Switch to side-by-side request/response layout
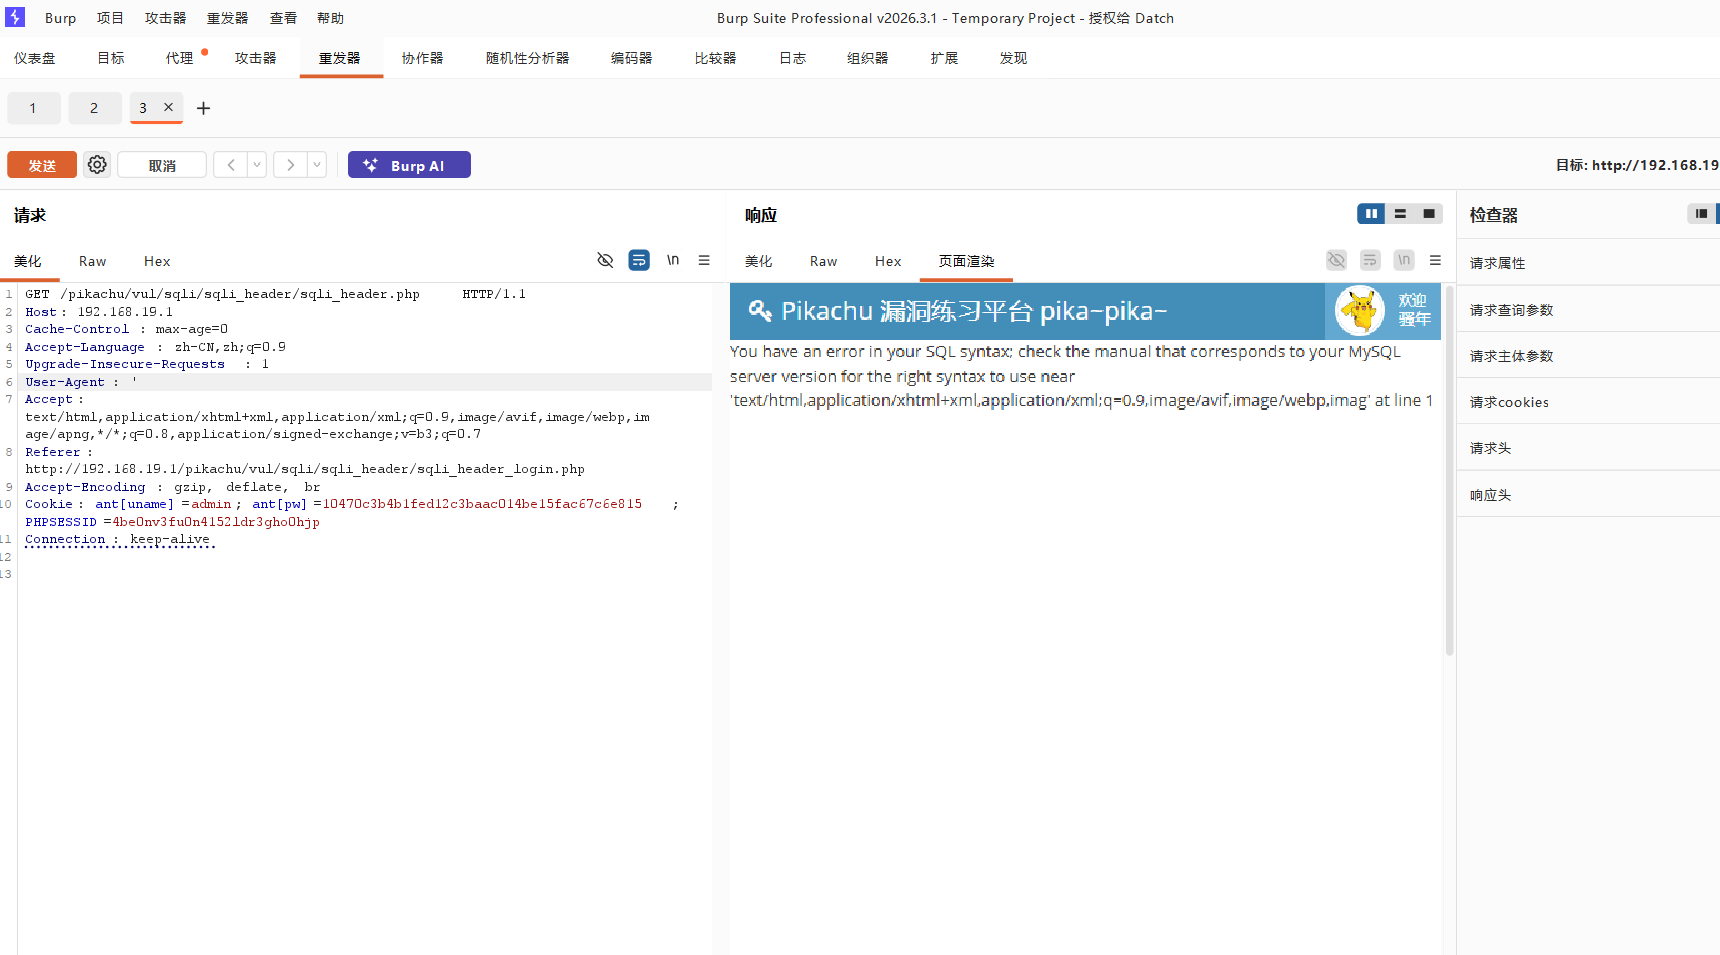The width and height of the screenshot is (1720, 955). 1371,214
